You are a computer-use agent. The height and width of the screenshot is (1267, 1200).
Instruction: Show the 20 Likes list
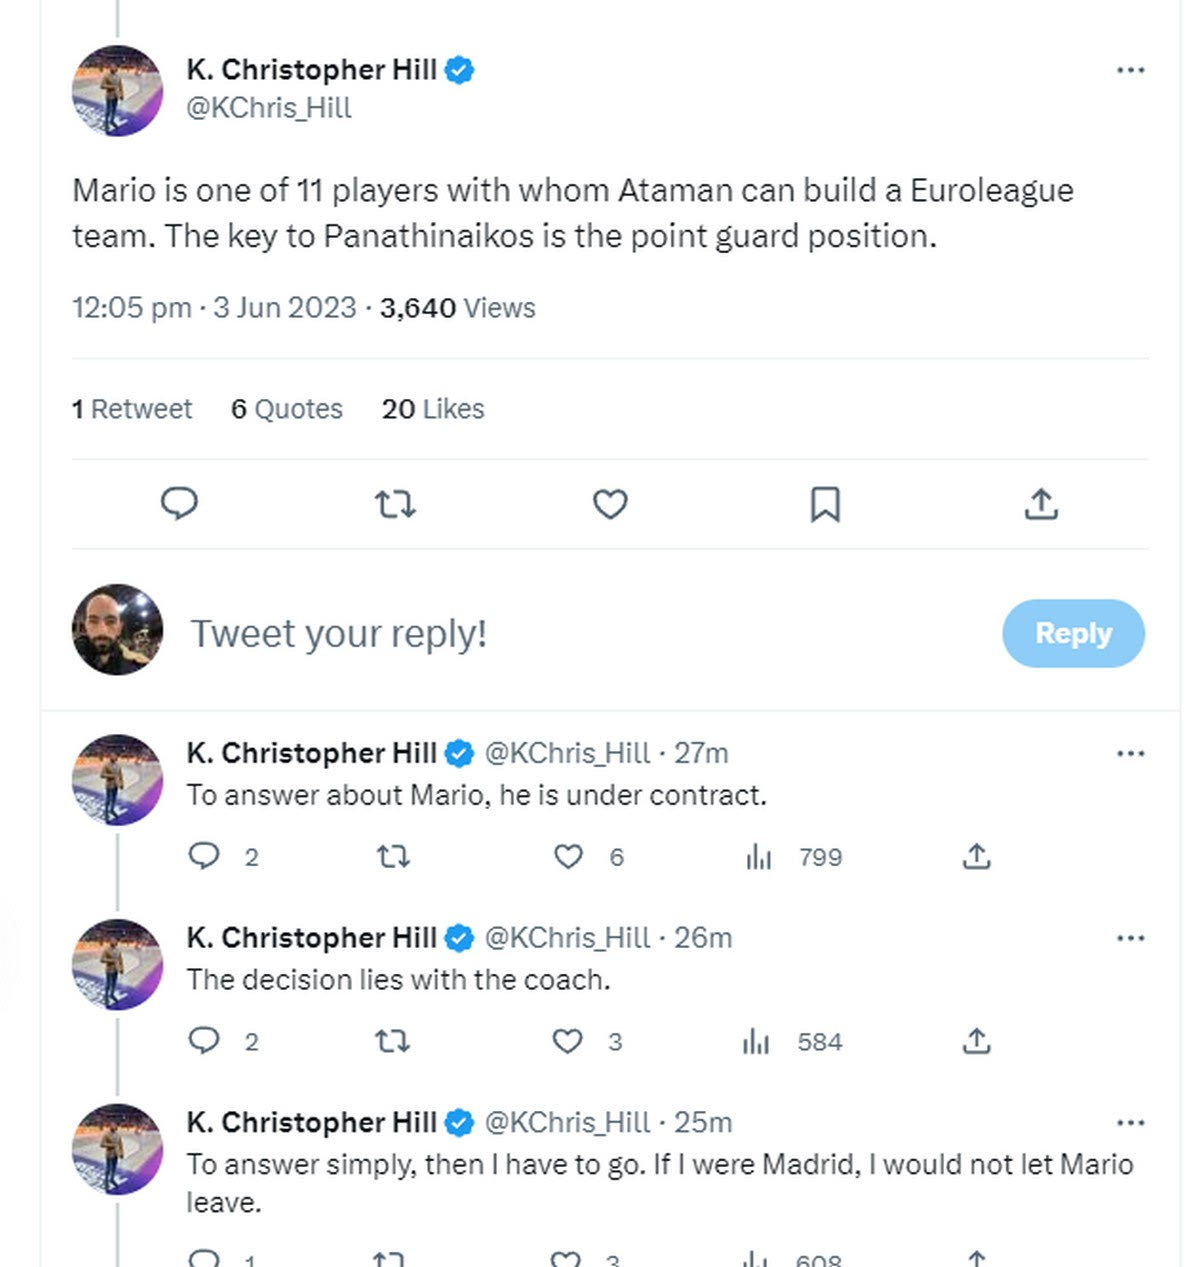433,409
